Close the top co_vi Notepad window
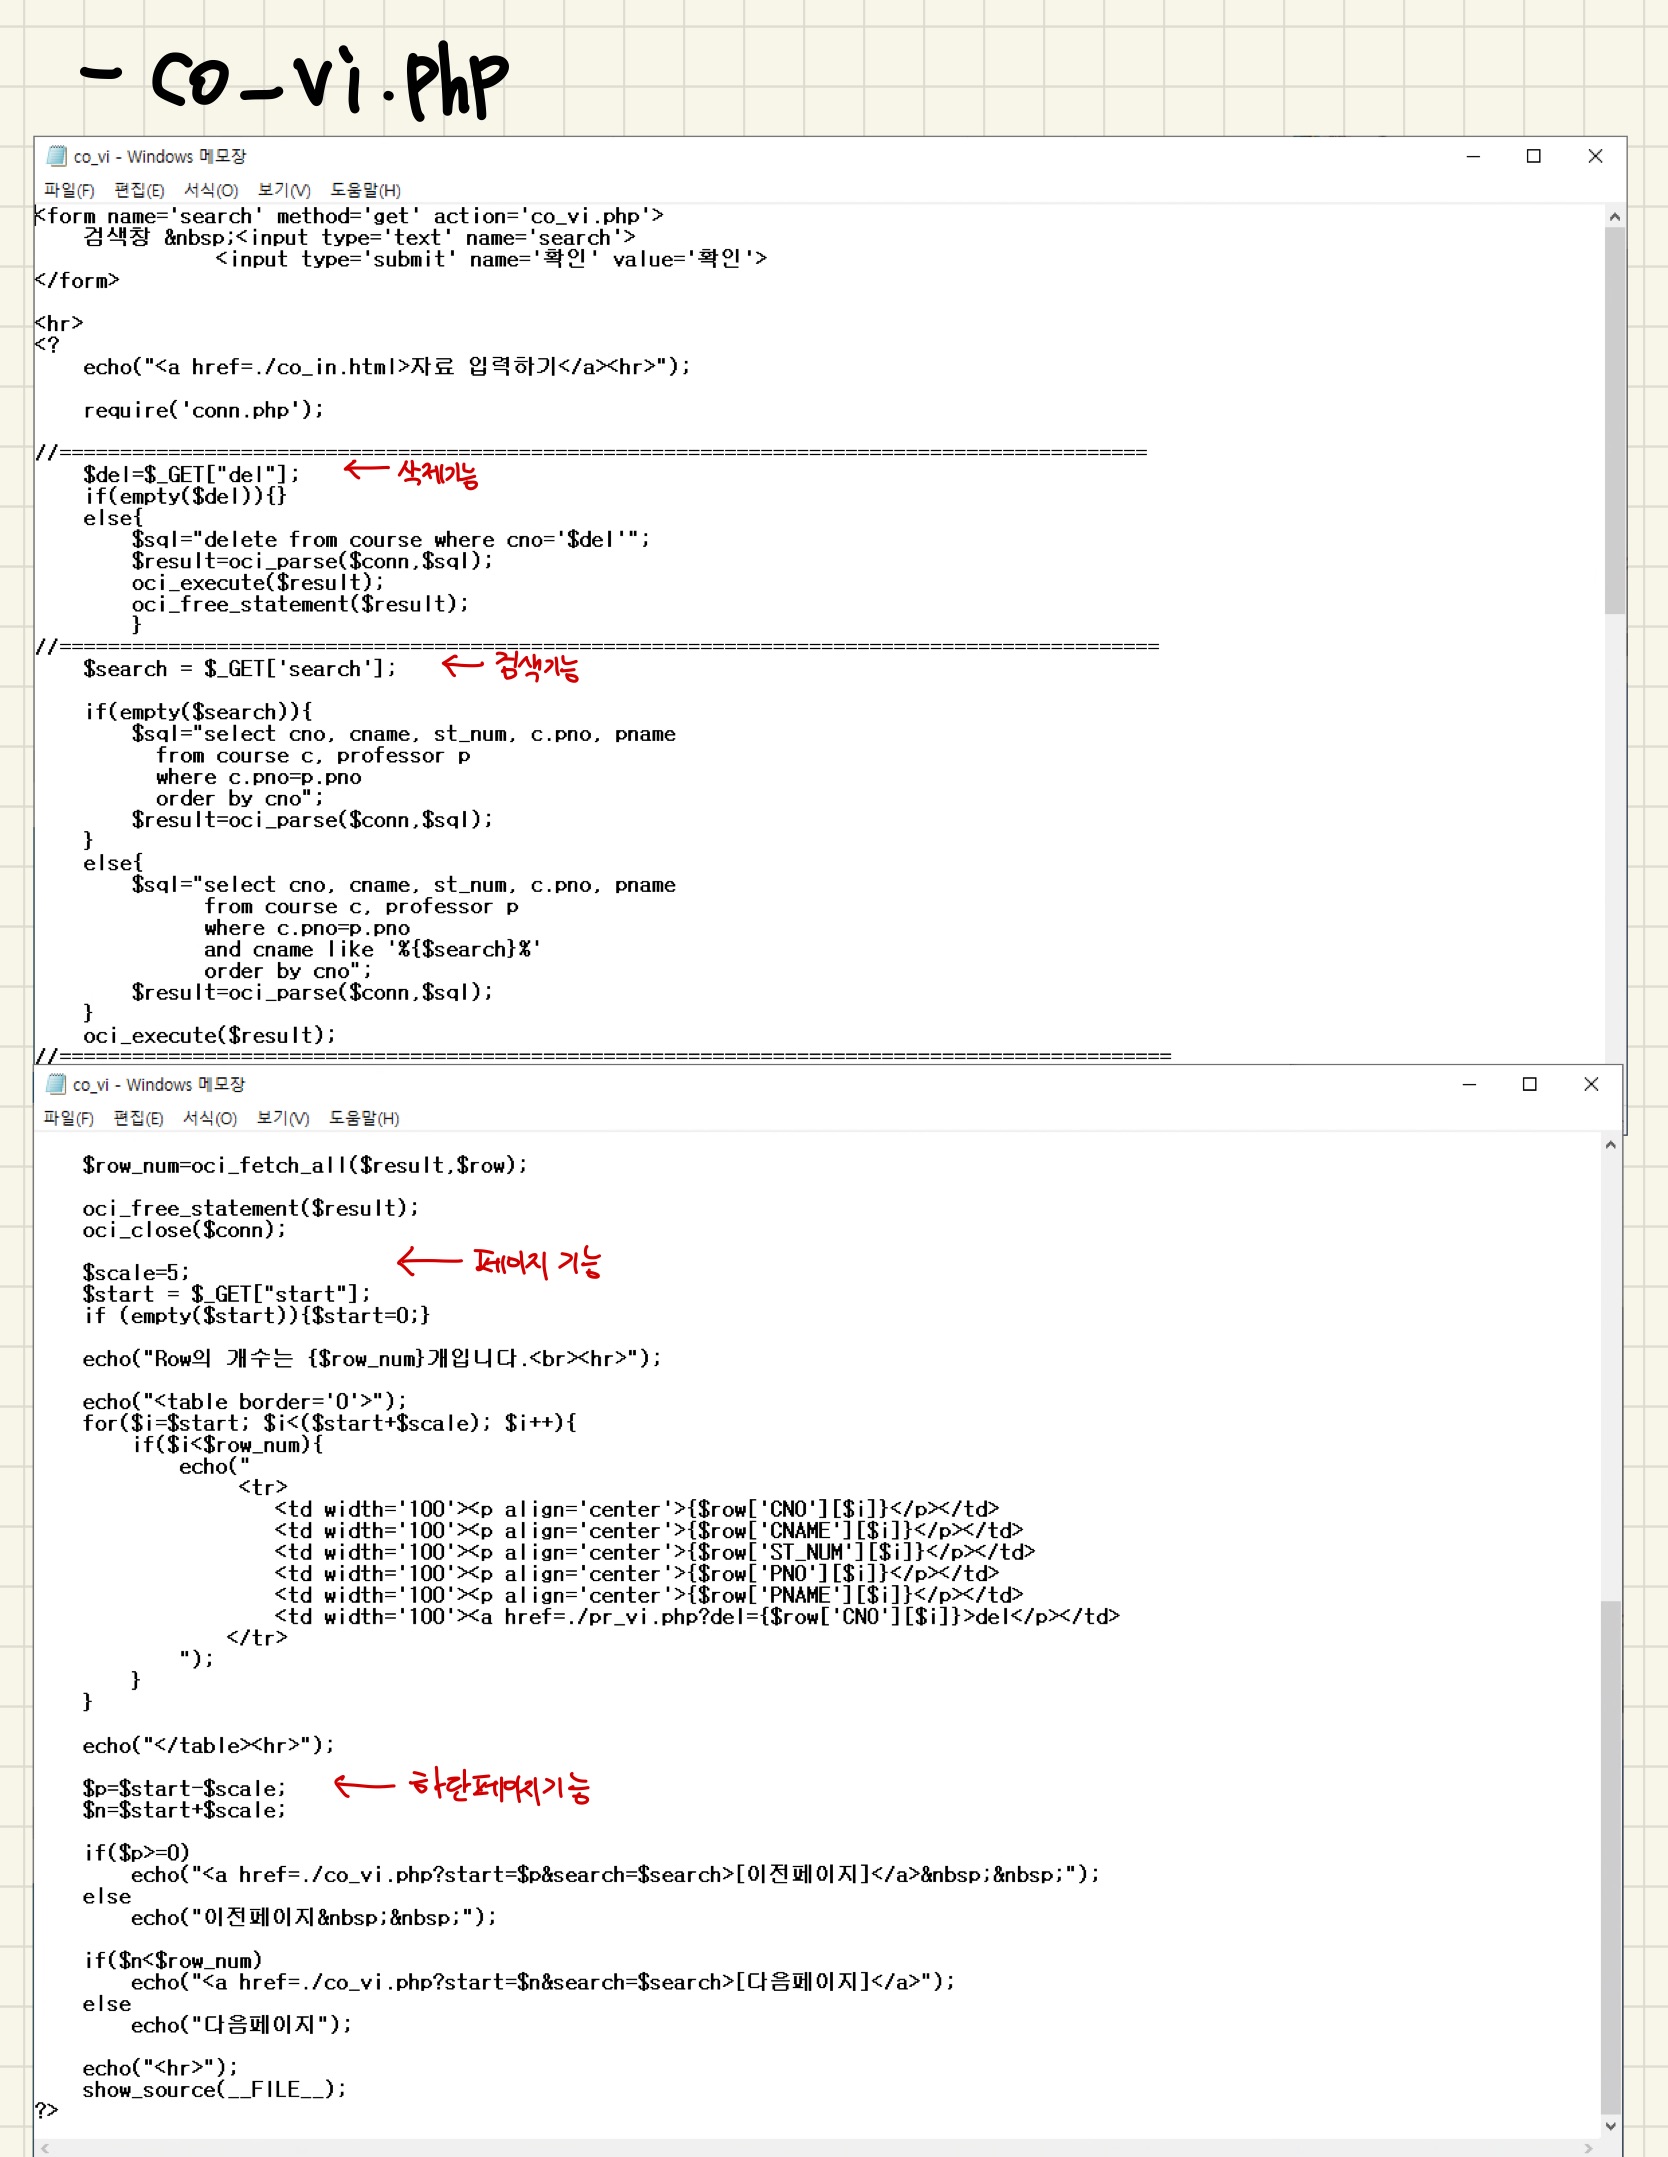This screenshot has height=2157, width=1668. pos(1595,156)
